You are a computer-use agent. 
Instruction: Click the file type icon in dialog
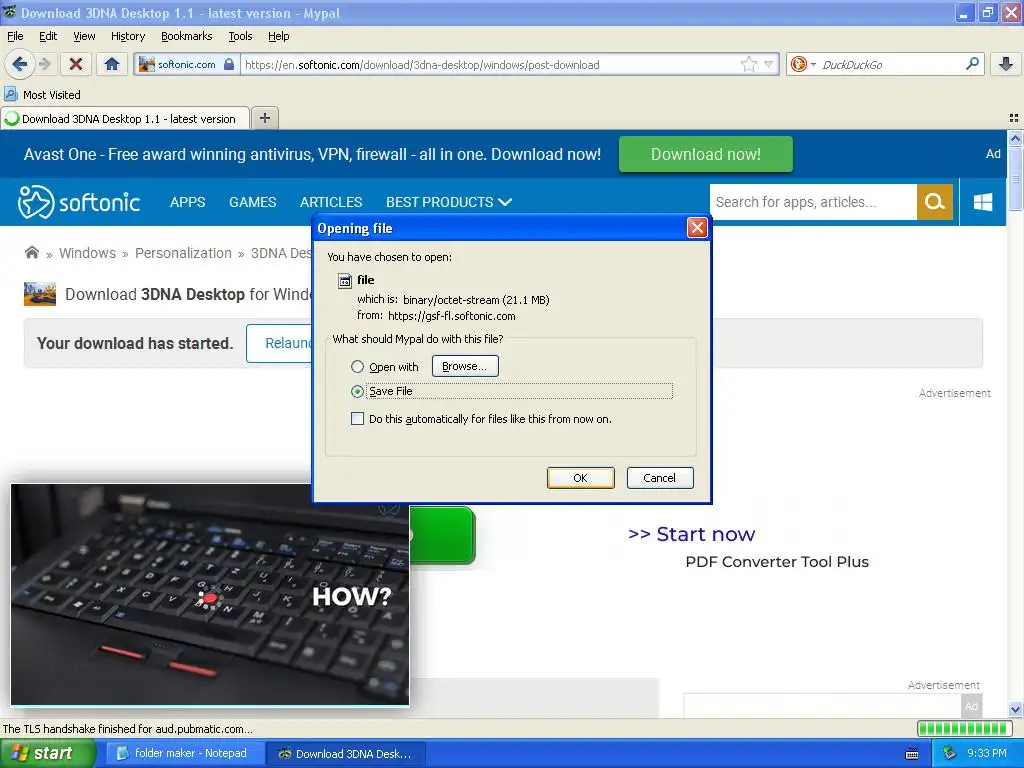(x=345, y=281)
